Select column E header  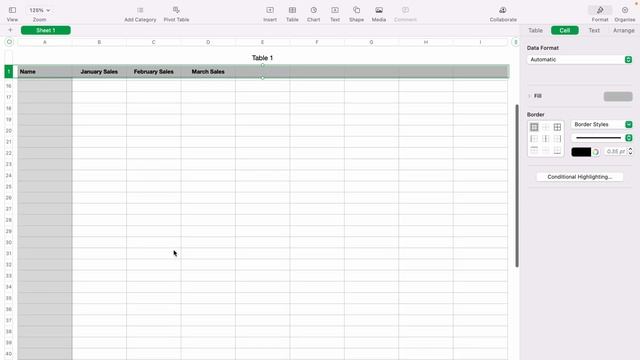[x=262, y=42]
